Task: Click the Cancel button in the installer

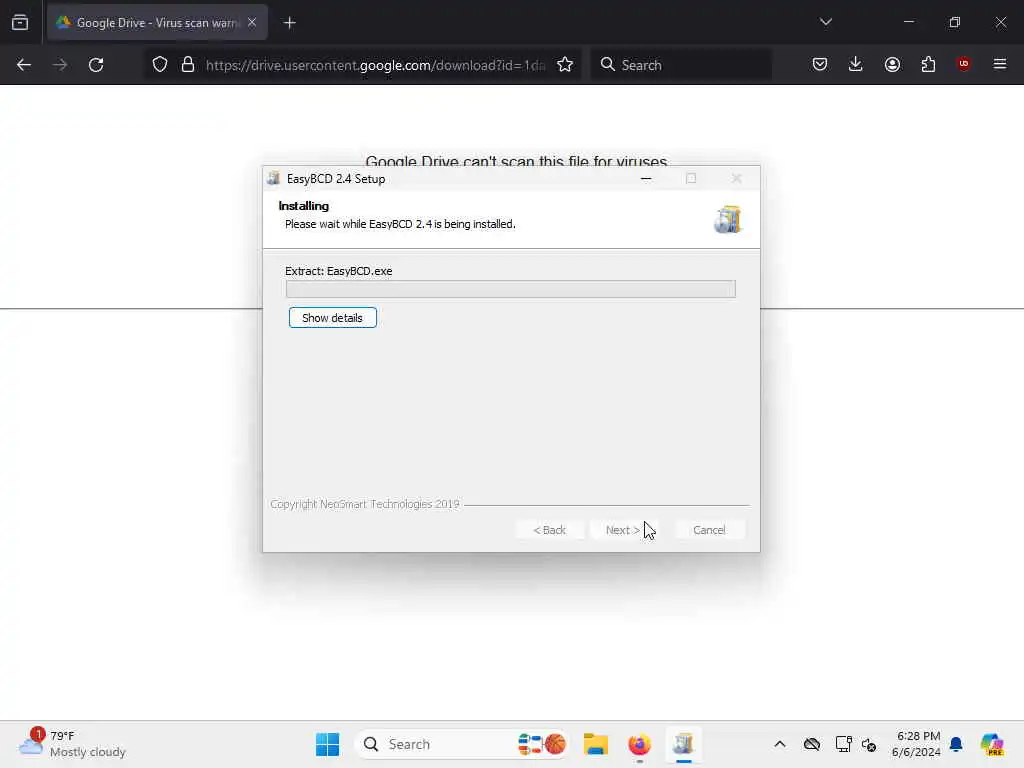Action: [709, 530]
